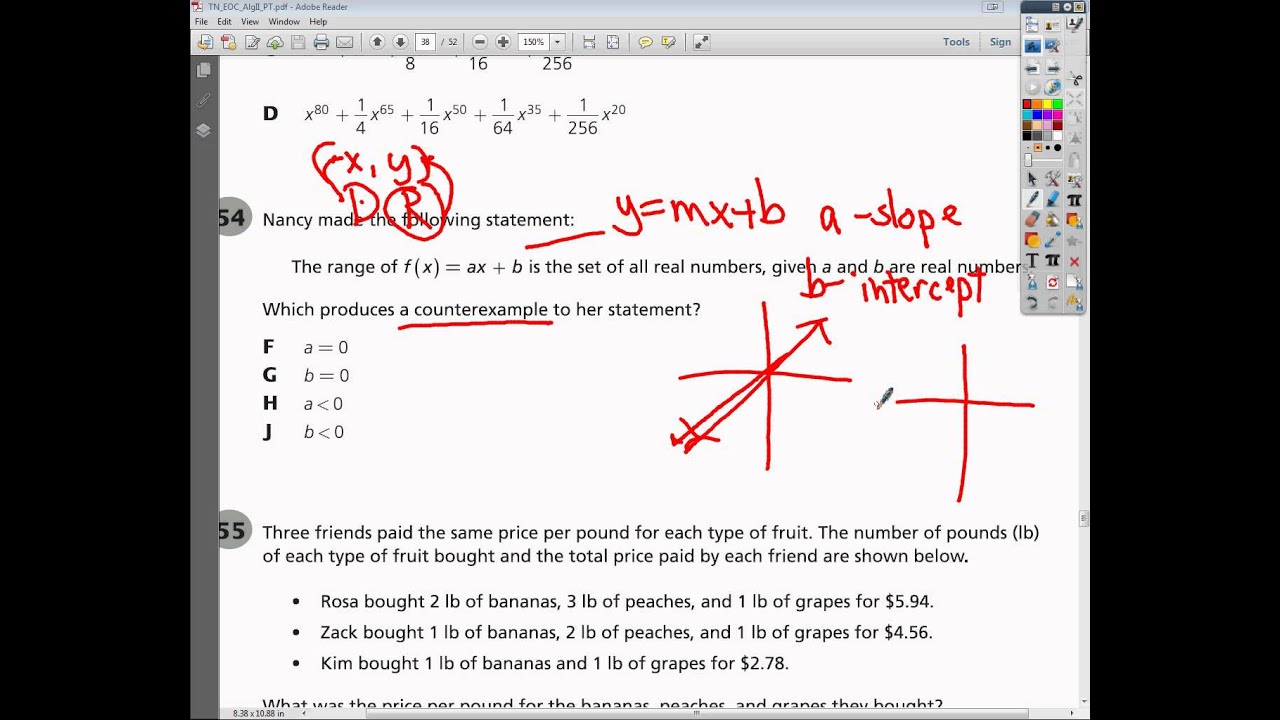Viewport: 1280px width, 720px height.
Task: Add a sticky note comment
Action: 645,42
